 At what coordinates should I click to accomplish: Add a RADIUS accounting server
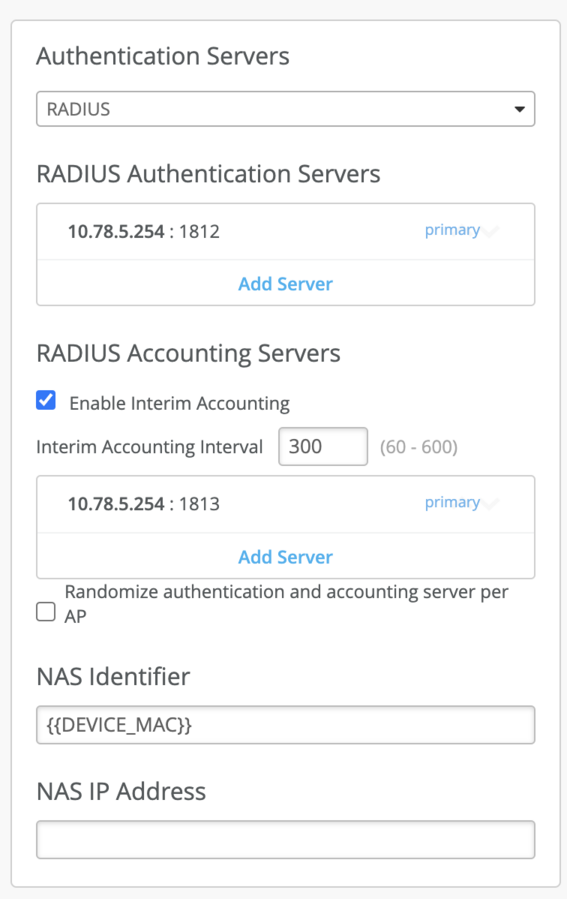pyautogui.click(x=286, y=557)
